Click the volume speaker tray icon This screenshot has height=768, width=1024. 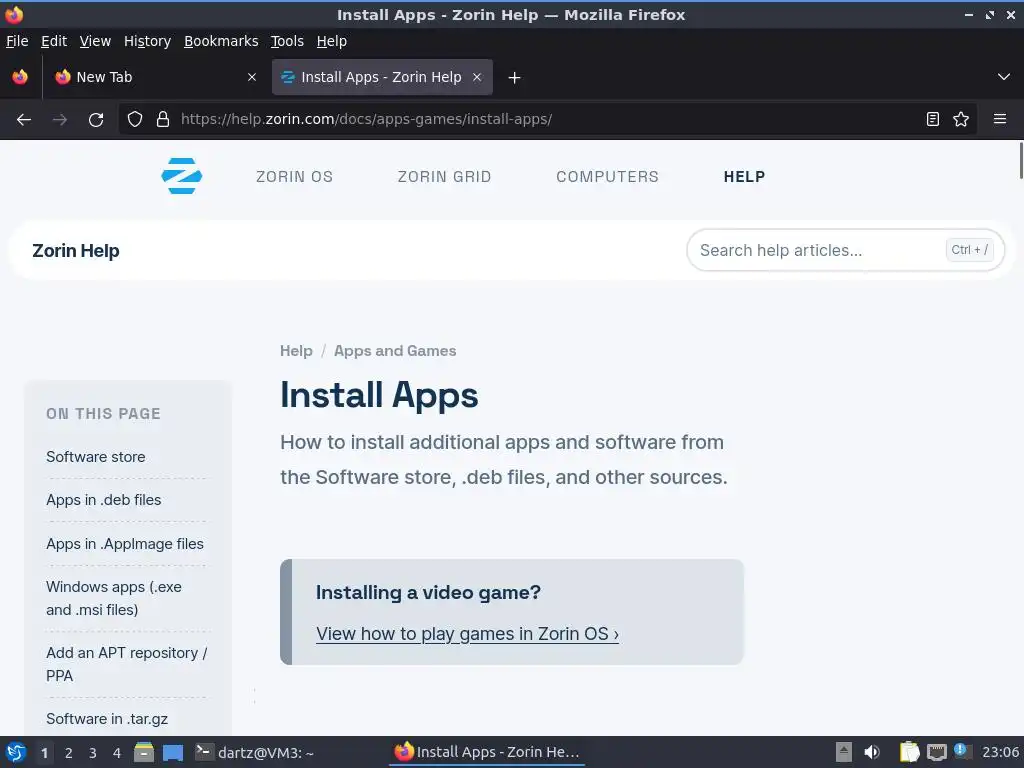point(872,752)
